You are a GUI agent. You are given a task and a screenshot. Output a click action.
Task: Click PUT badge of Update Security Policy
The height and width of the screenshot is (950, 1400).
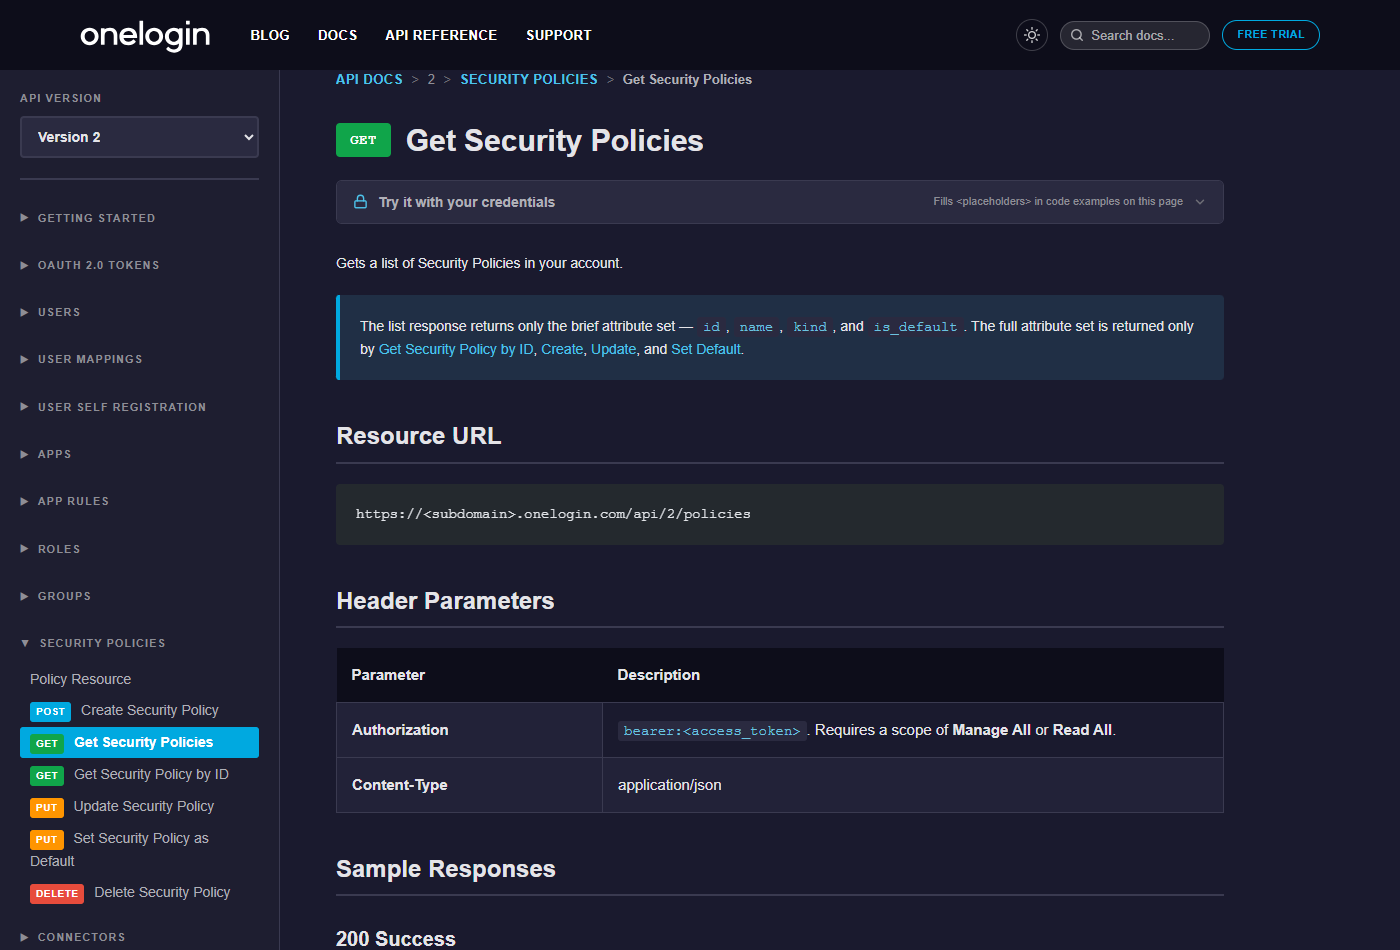47,807
